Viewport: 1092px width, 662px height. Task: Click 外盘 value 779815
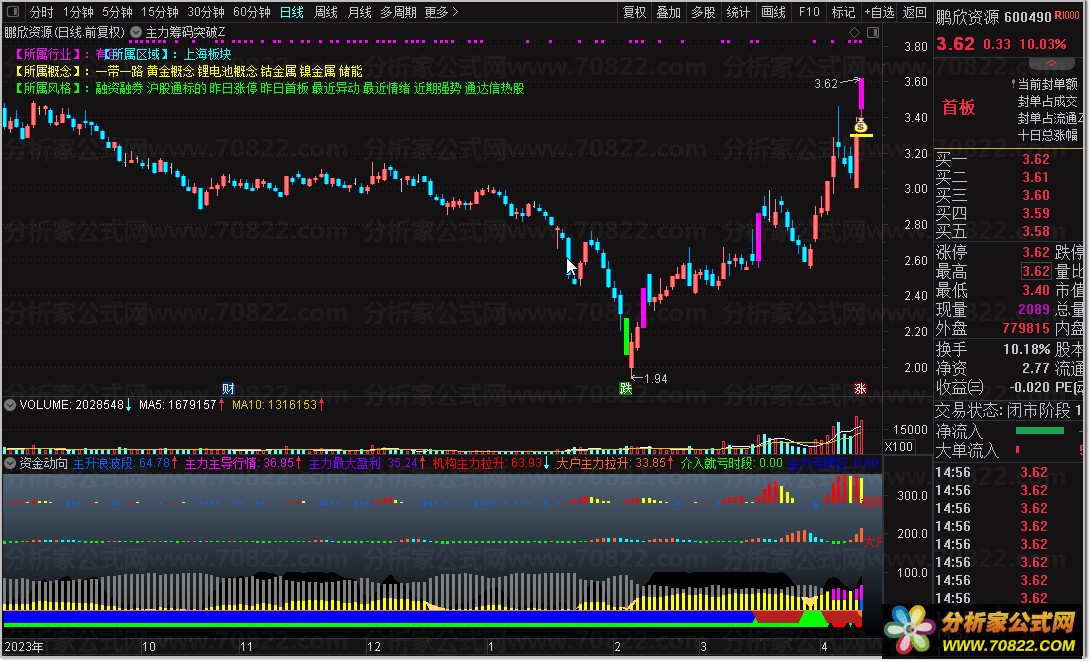(x=1026, y=328)
